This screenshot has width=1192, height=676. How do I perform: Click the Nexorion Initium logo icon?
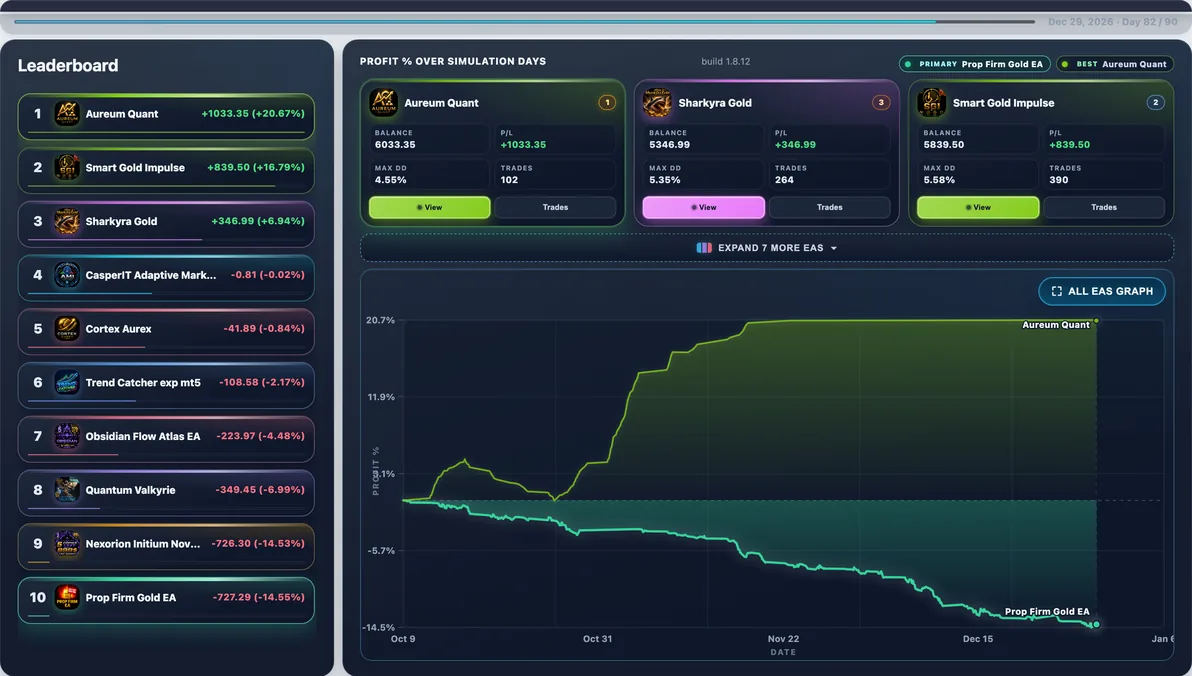[67, 544]
